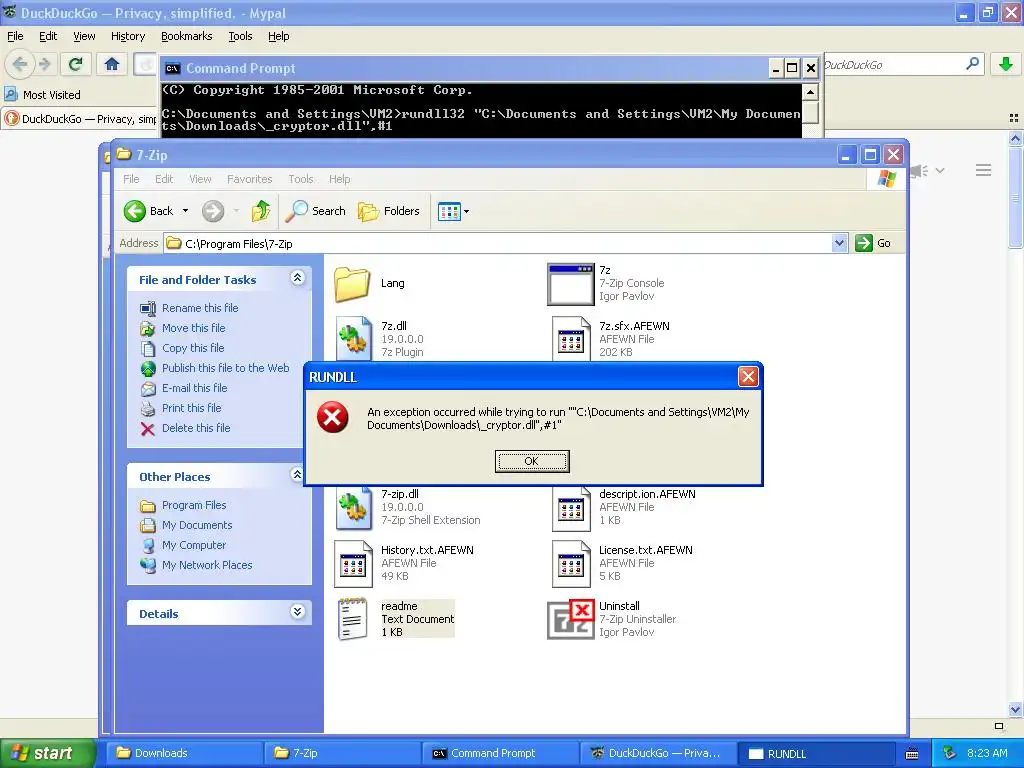Collapse the Other Places panel
This screenshot has width=1024, height=768.
tap(297, 475)
